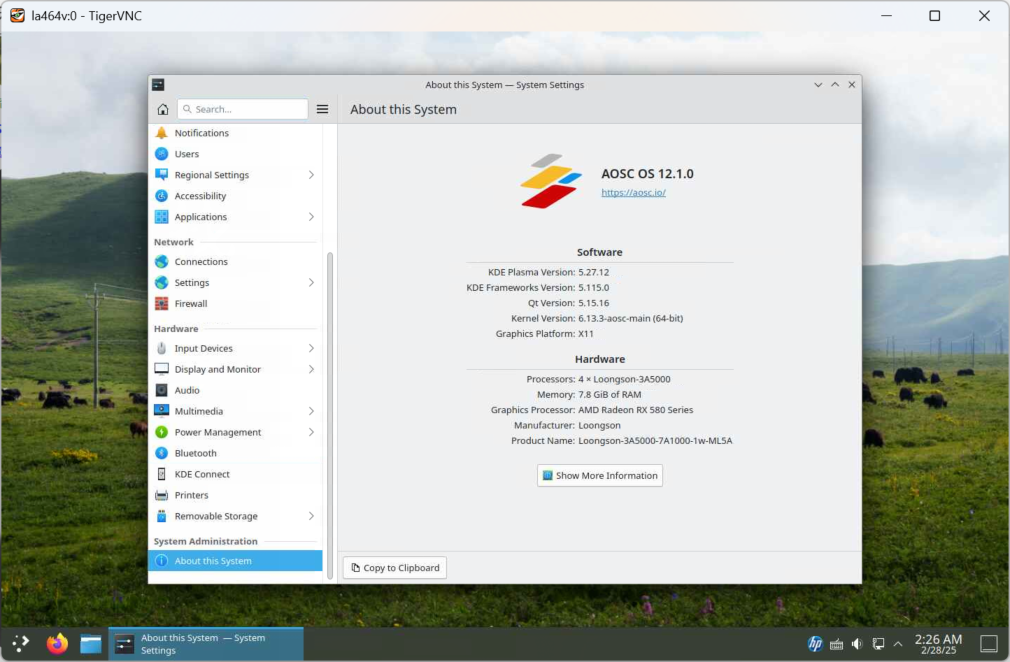Go to System Settings home icon
The height and width of the screenshot is (662, 1010).
click(162, 109)
